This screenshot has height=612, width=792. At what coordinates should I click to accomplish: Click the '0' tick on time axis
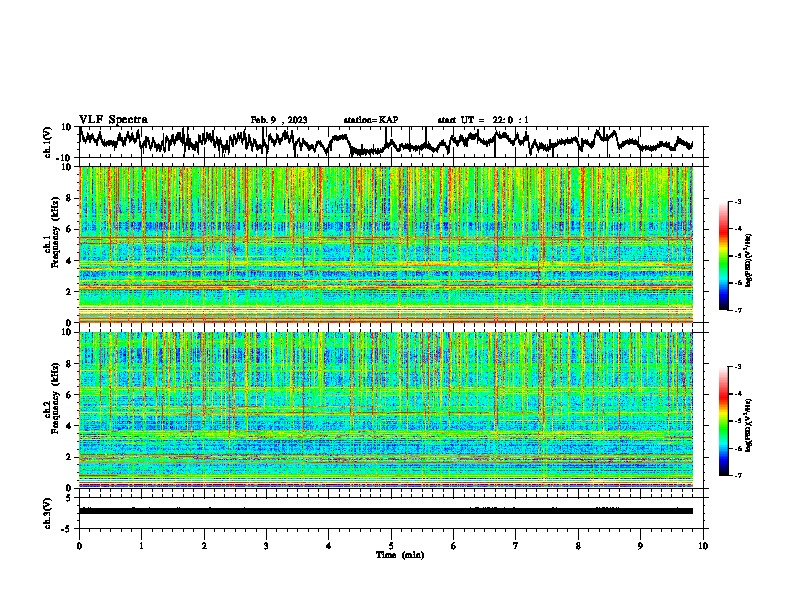point(79,546)
